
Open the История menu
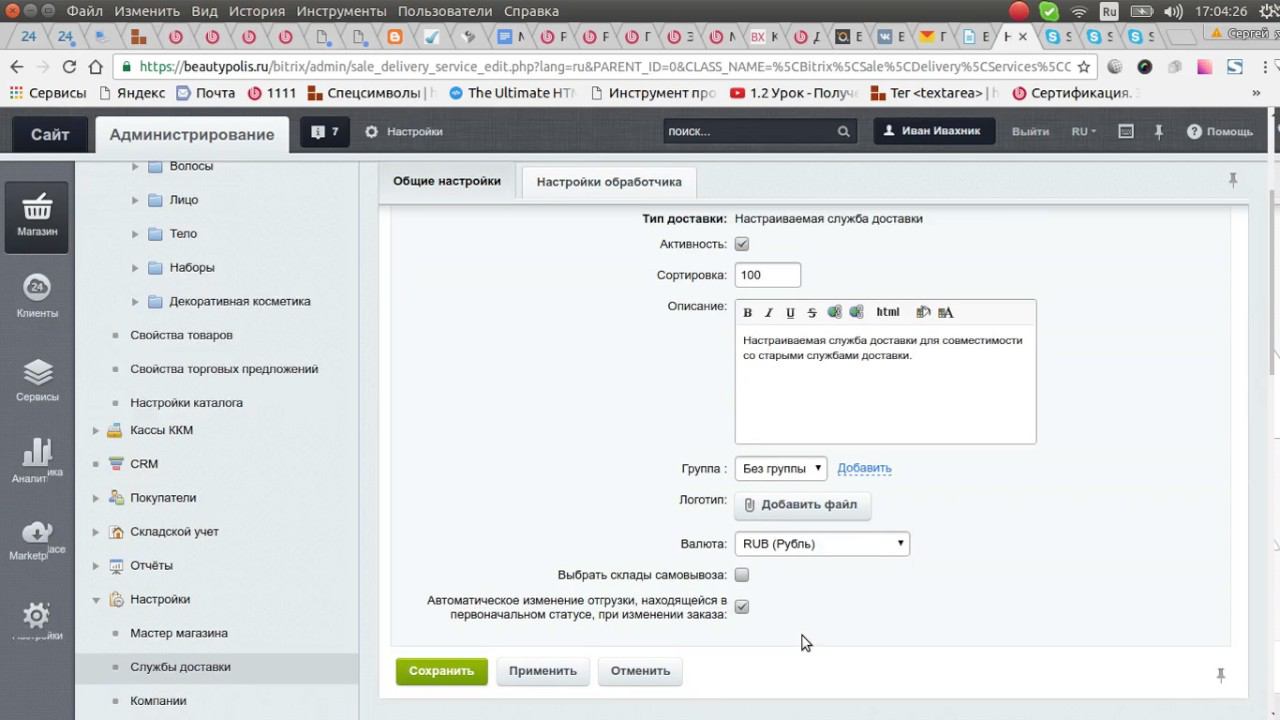(x=256, y=11)
